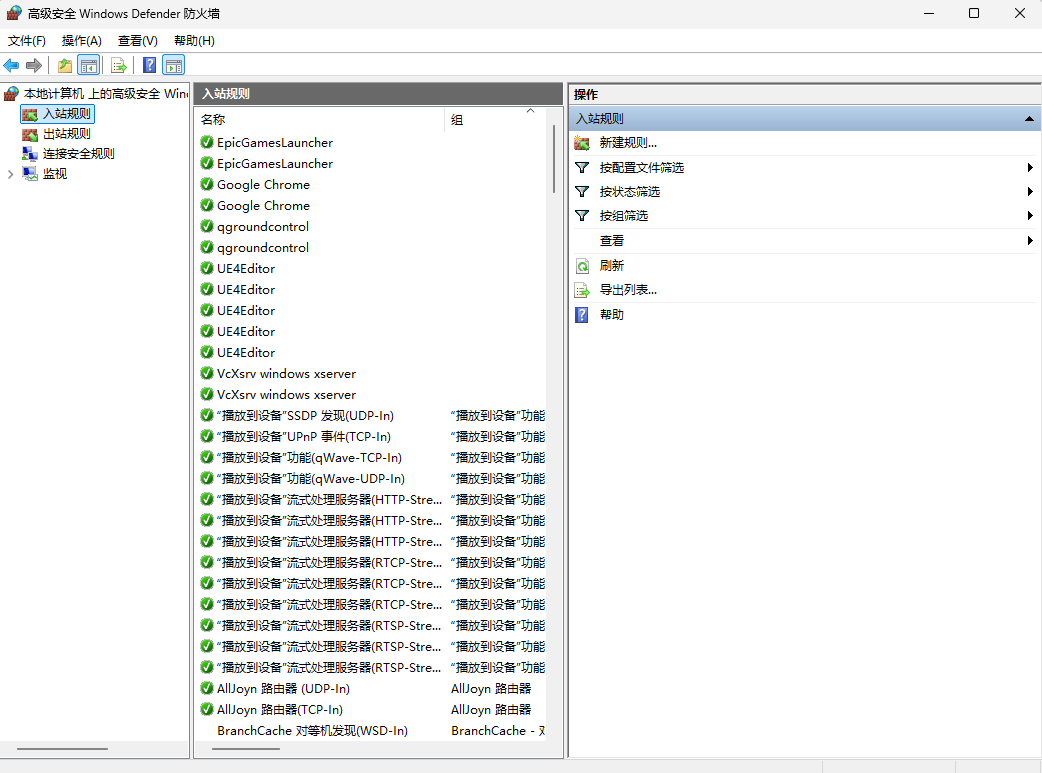The height and width of the screenshot is (773, 1042).
Task: Select 出站规则 in the tree
Action: [66, 134]
